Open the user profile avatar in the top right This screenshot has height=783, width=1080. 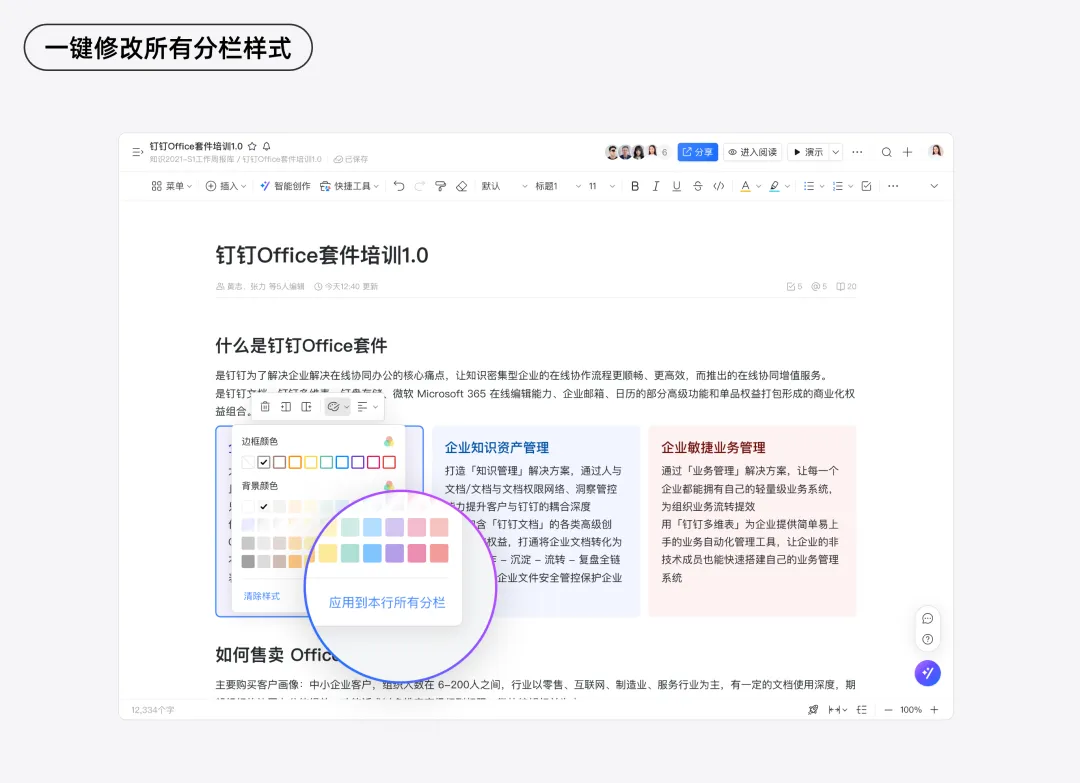pos(935,152)
